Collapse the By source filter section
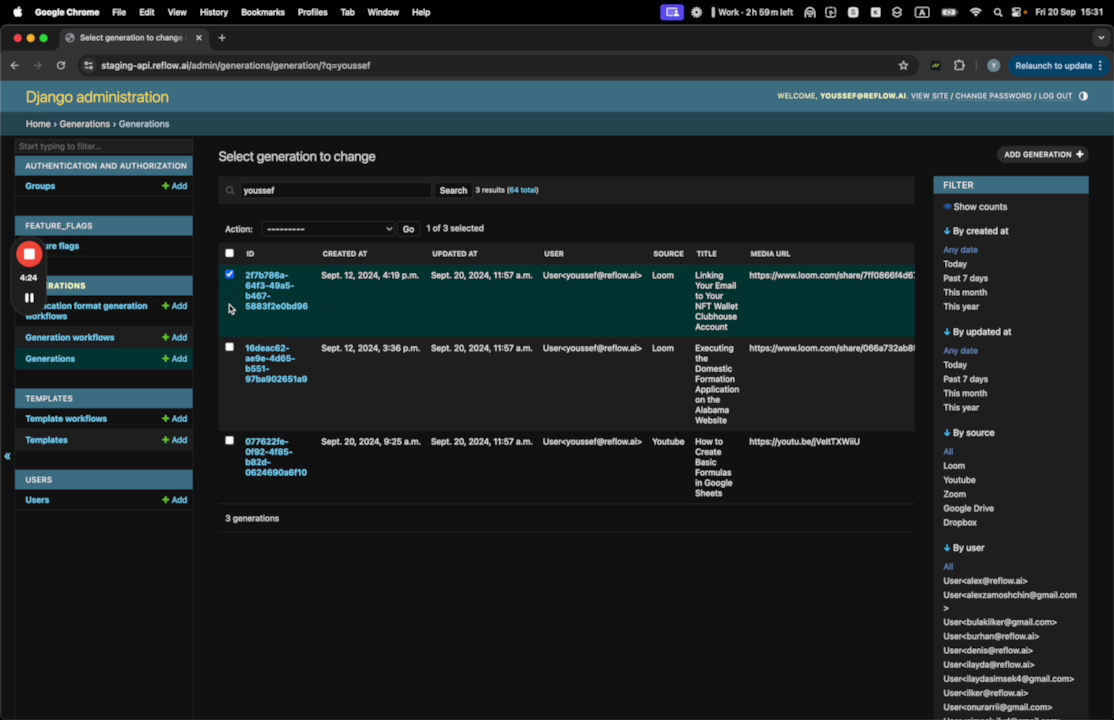This screenshot has width=1114, height=720. pyautogui.click(x=968, y=433)
